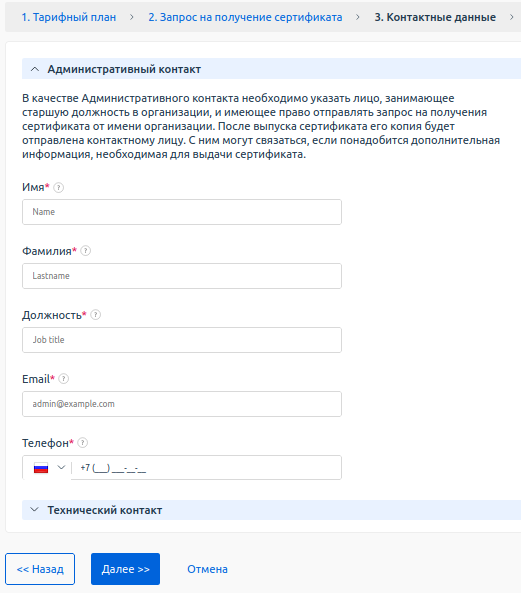The width and height of the screenshot is (521, 593).
Task: Select step 3. Контактные данные breadcrumb
Action: pyautogui.click(x=435, y=17)
